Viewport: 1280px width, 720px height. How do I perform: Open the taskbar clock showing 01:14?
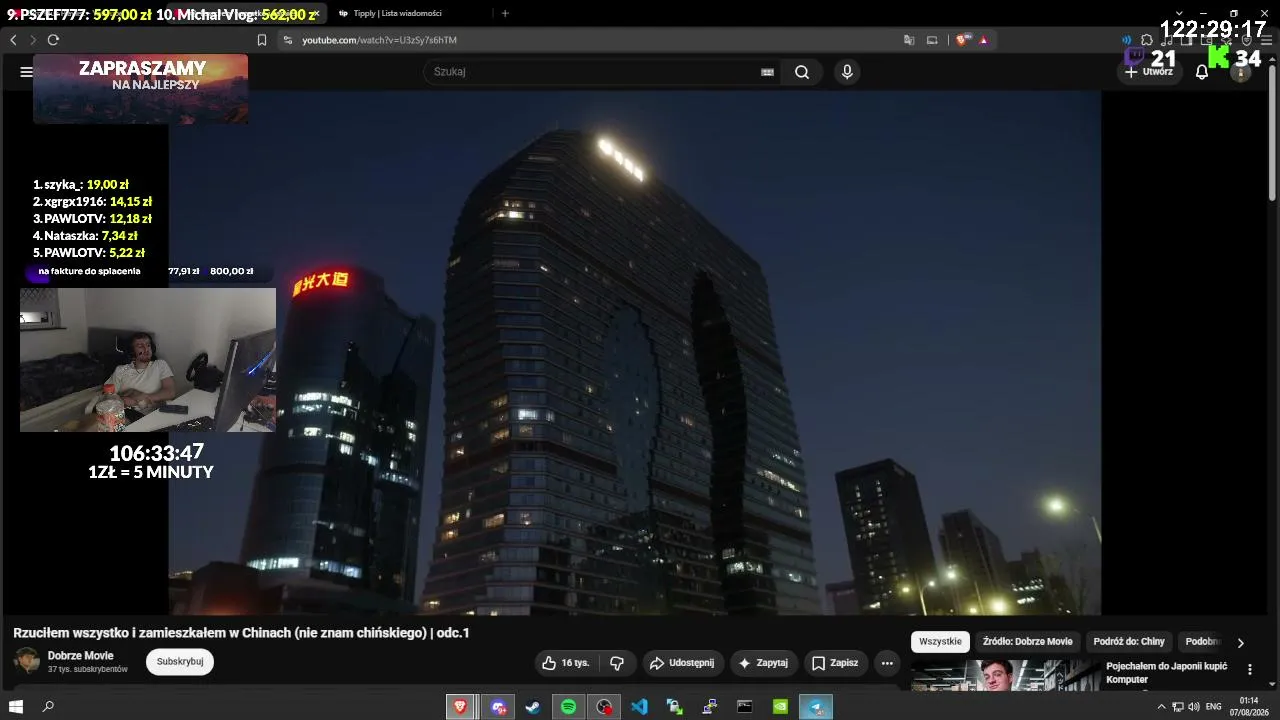(1249, 706)
